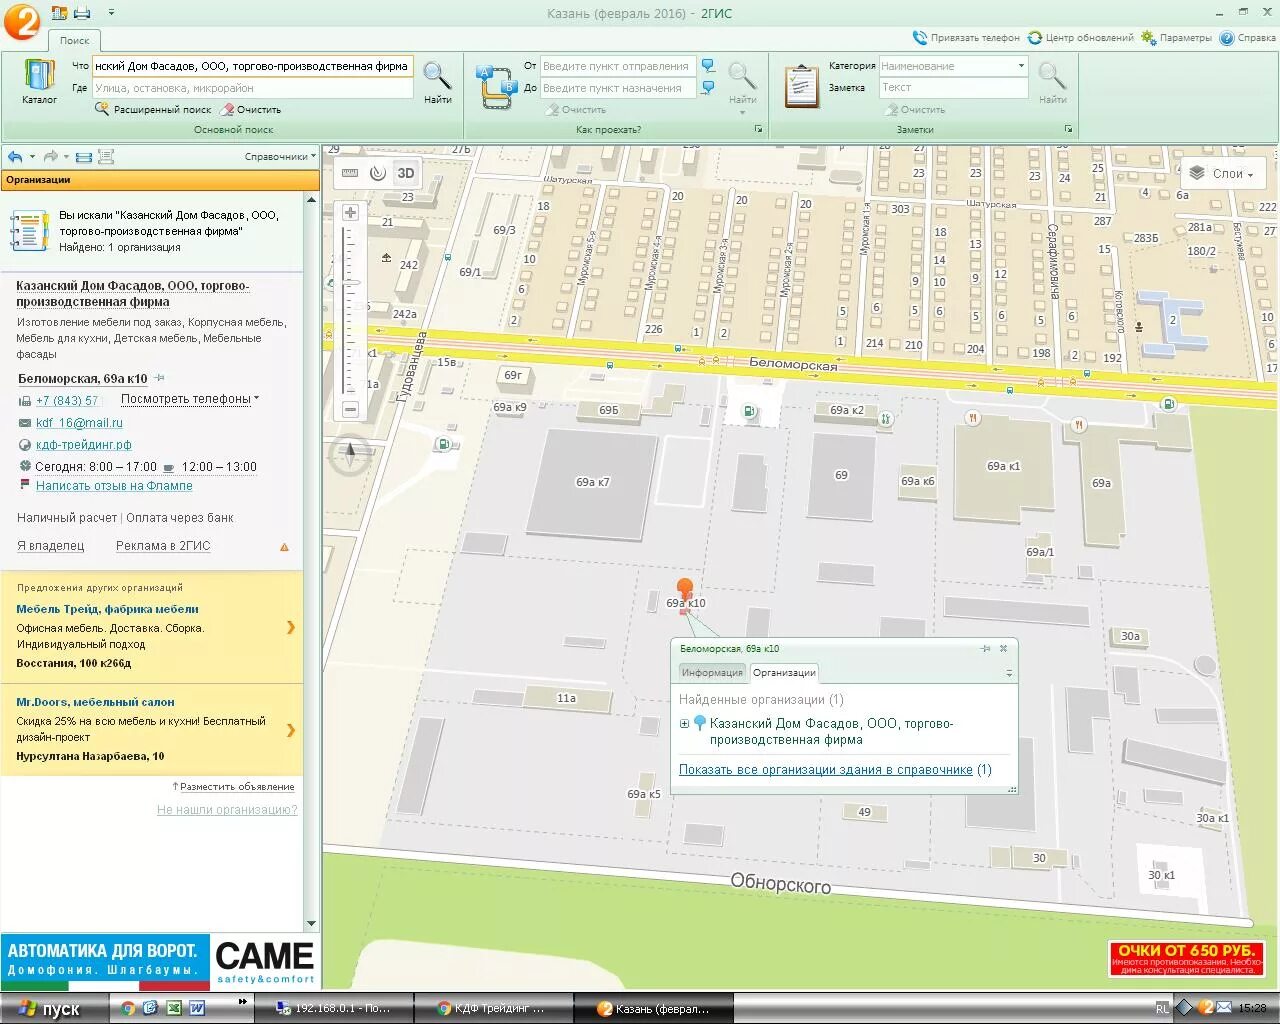Click the radius tool next to ruler
The height and width of the screenshot is (1024, 1280).
point(377,173)
